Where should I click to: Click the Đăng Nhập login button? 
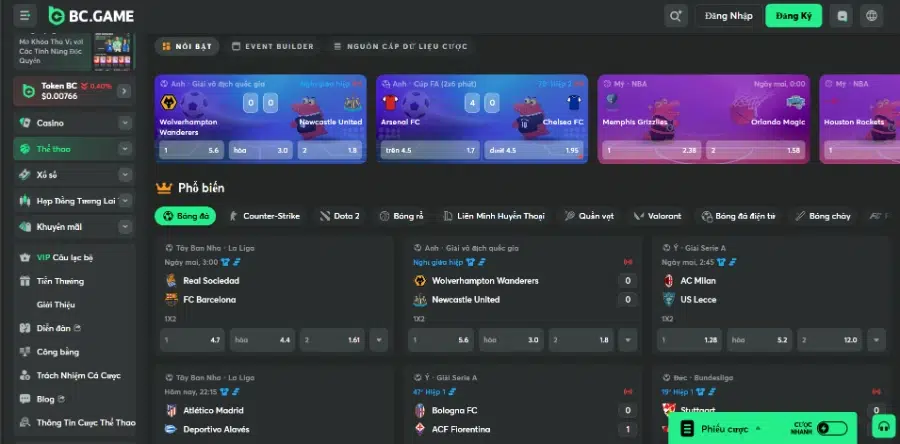728,16
